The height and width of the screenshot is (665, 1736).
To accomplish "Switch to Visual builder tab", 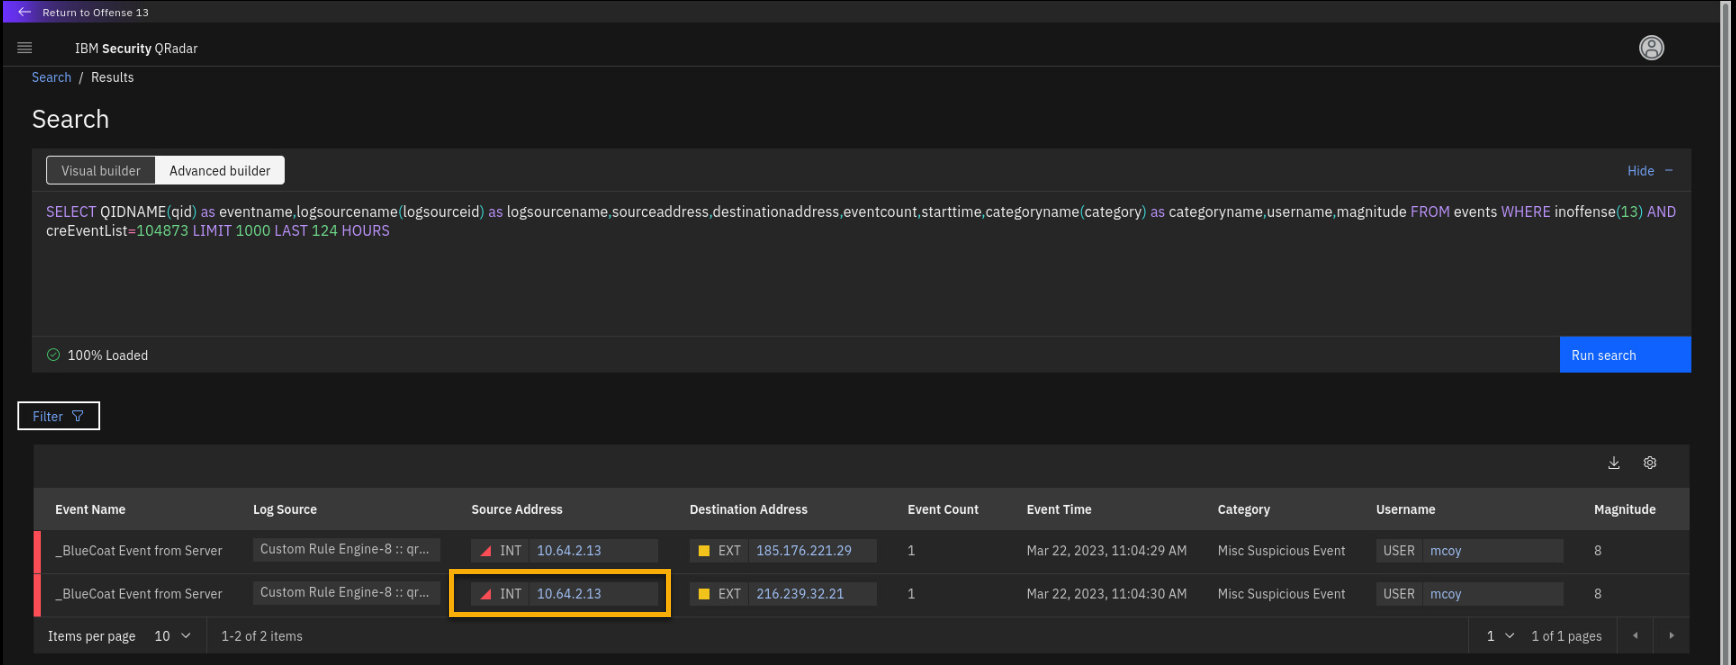I will [101, 170].
